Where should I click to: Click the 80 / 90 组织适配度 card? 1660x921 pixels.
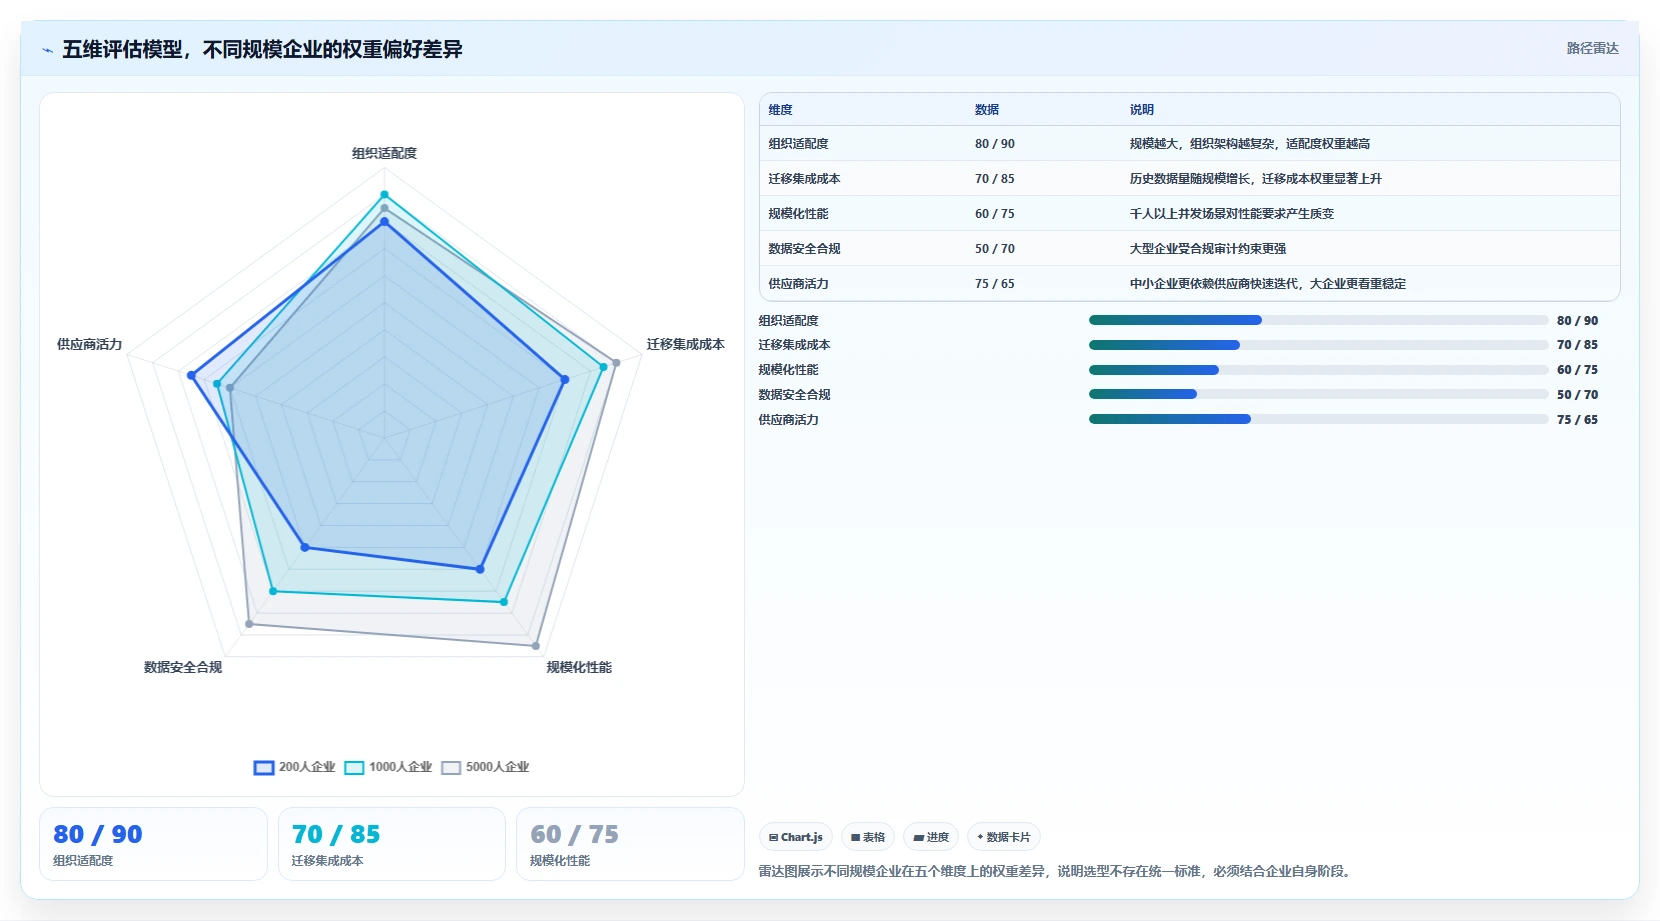pos(153,844)
